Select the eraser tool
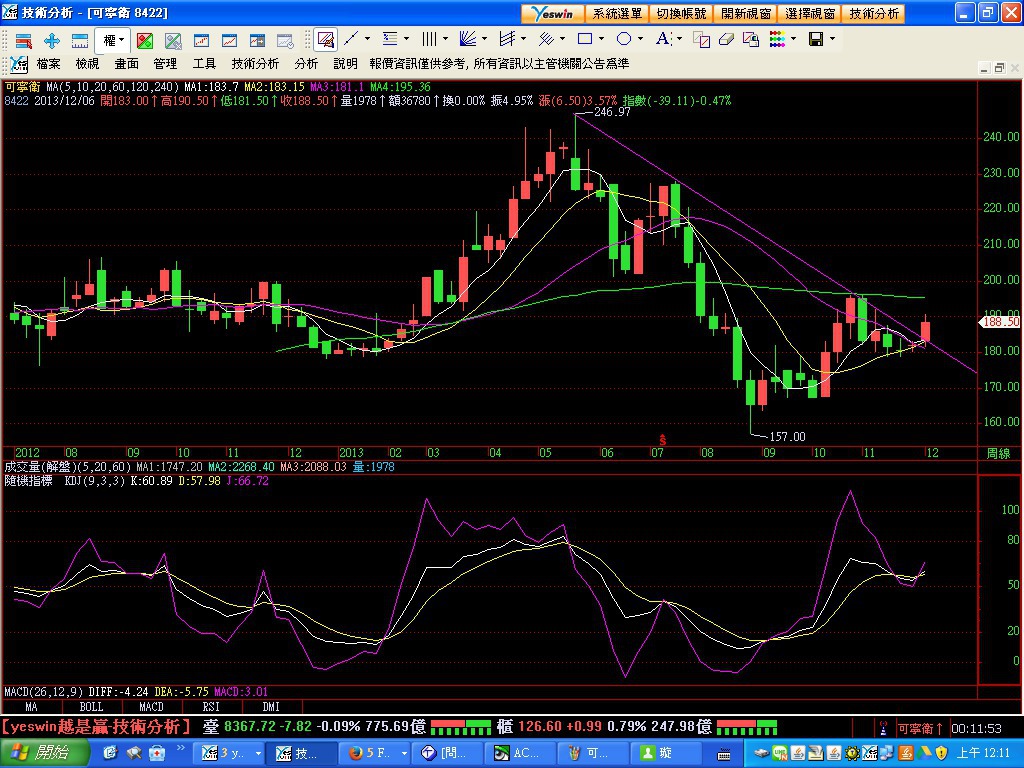The height and width of the screenshot is (768, 1024). [x=726, y=40]
